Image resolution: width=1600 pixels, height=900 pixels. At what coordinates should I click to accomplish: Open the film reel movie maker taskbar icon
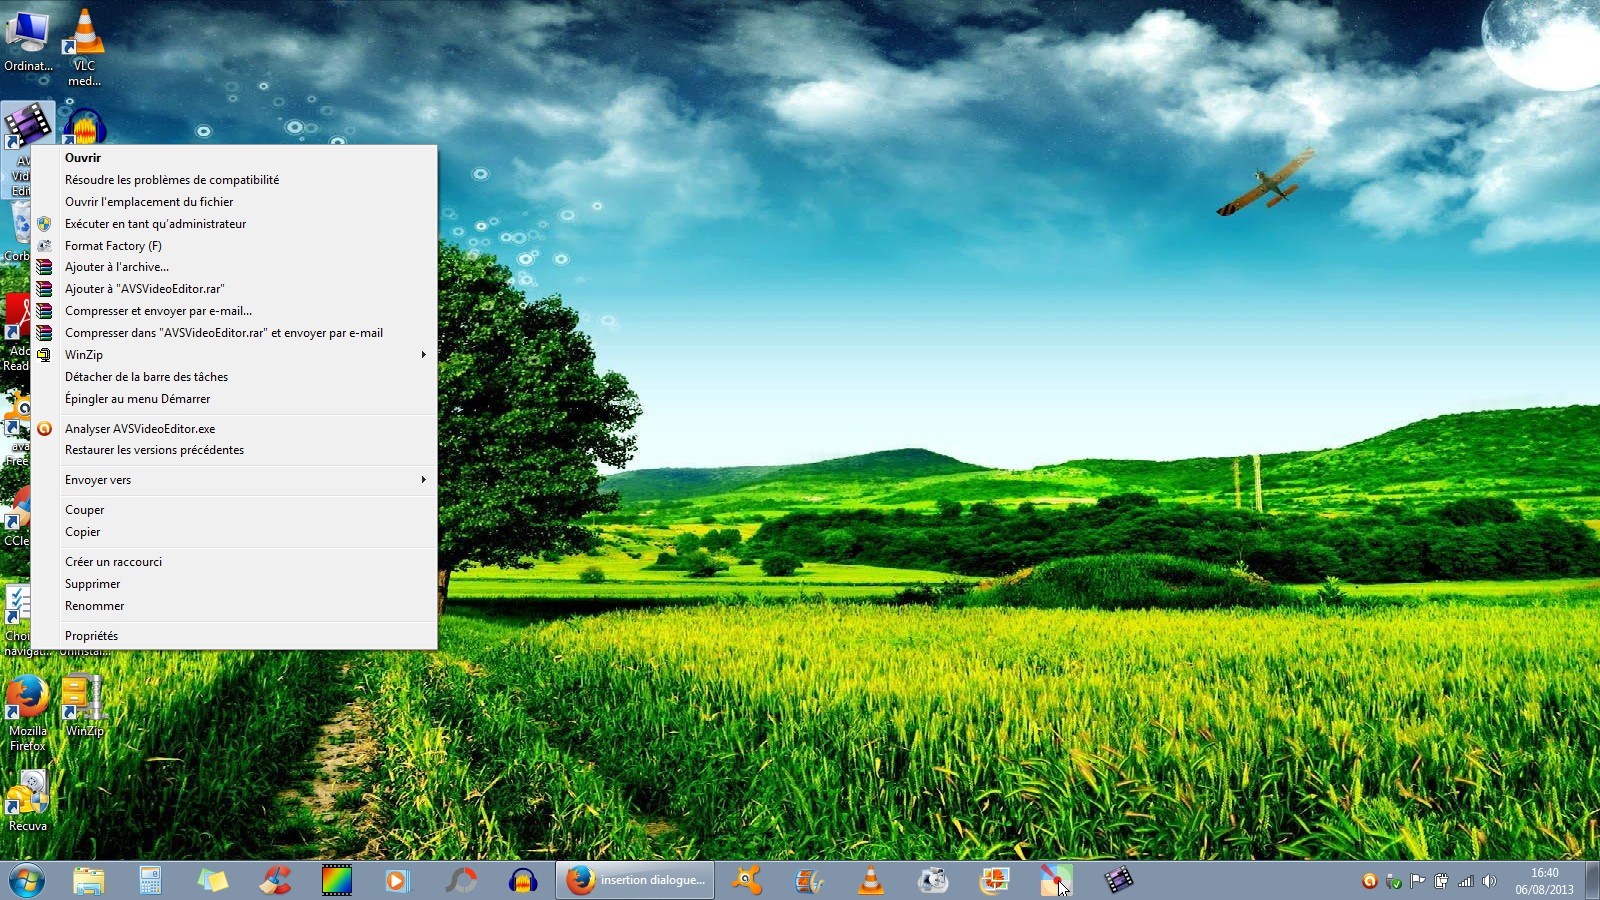[x=808, y=881]
